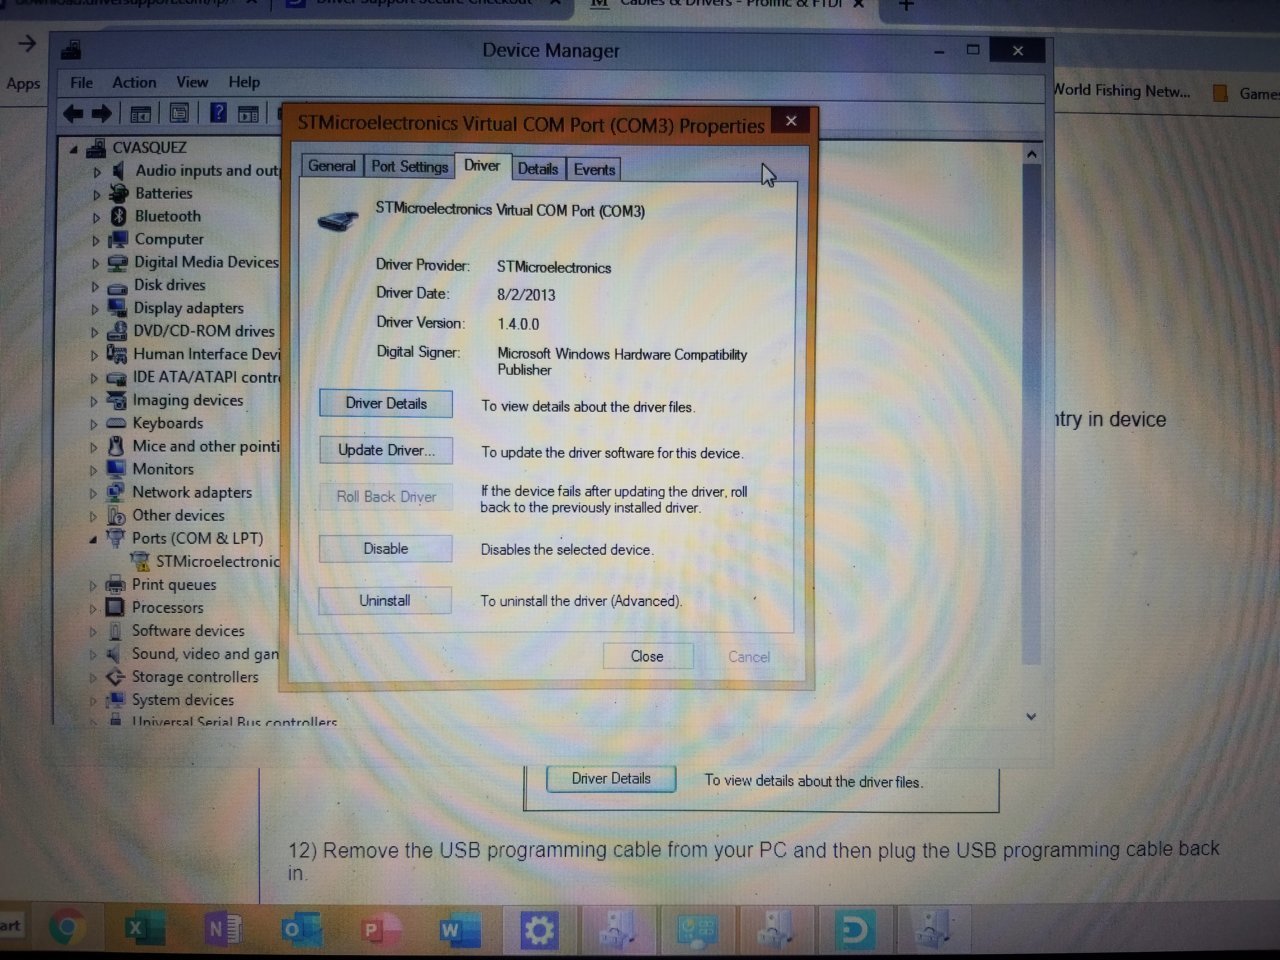Viewport: 1280px width, 960px height.
Task: Click the Processors chip icon
Action: 116,607
